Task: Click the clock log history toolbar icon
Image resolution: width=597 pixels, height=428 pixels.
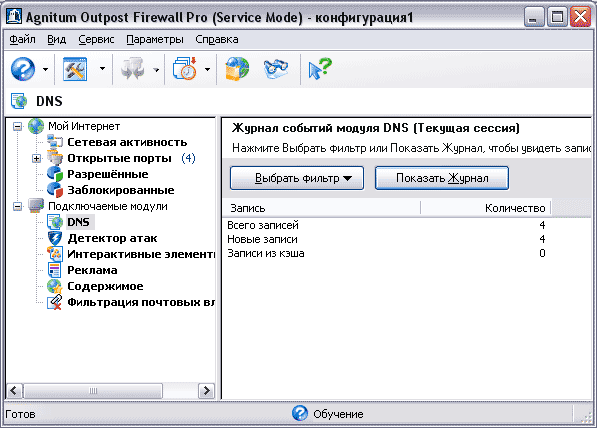Action: 185,69
